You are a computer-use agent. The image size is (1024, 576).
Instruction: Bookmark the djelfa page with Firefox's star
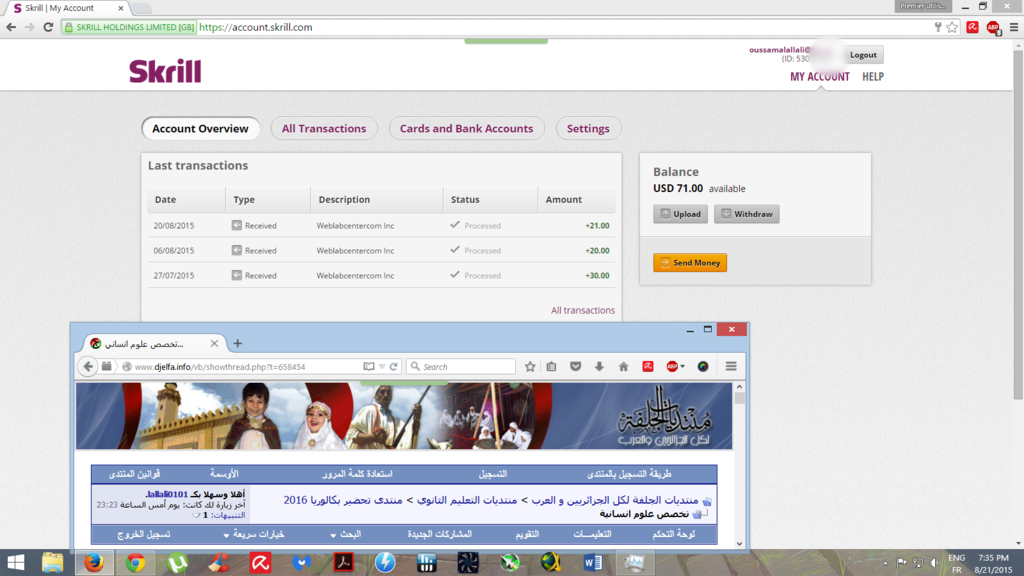pyautogui.click(x=530, y=366)
